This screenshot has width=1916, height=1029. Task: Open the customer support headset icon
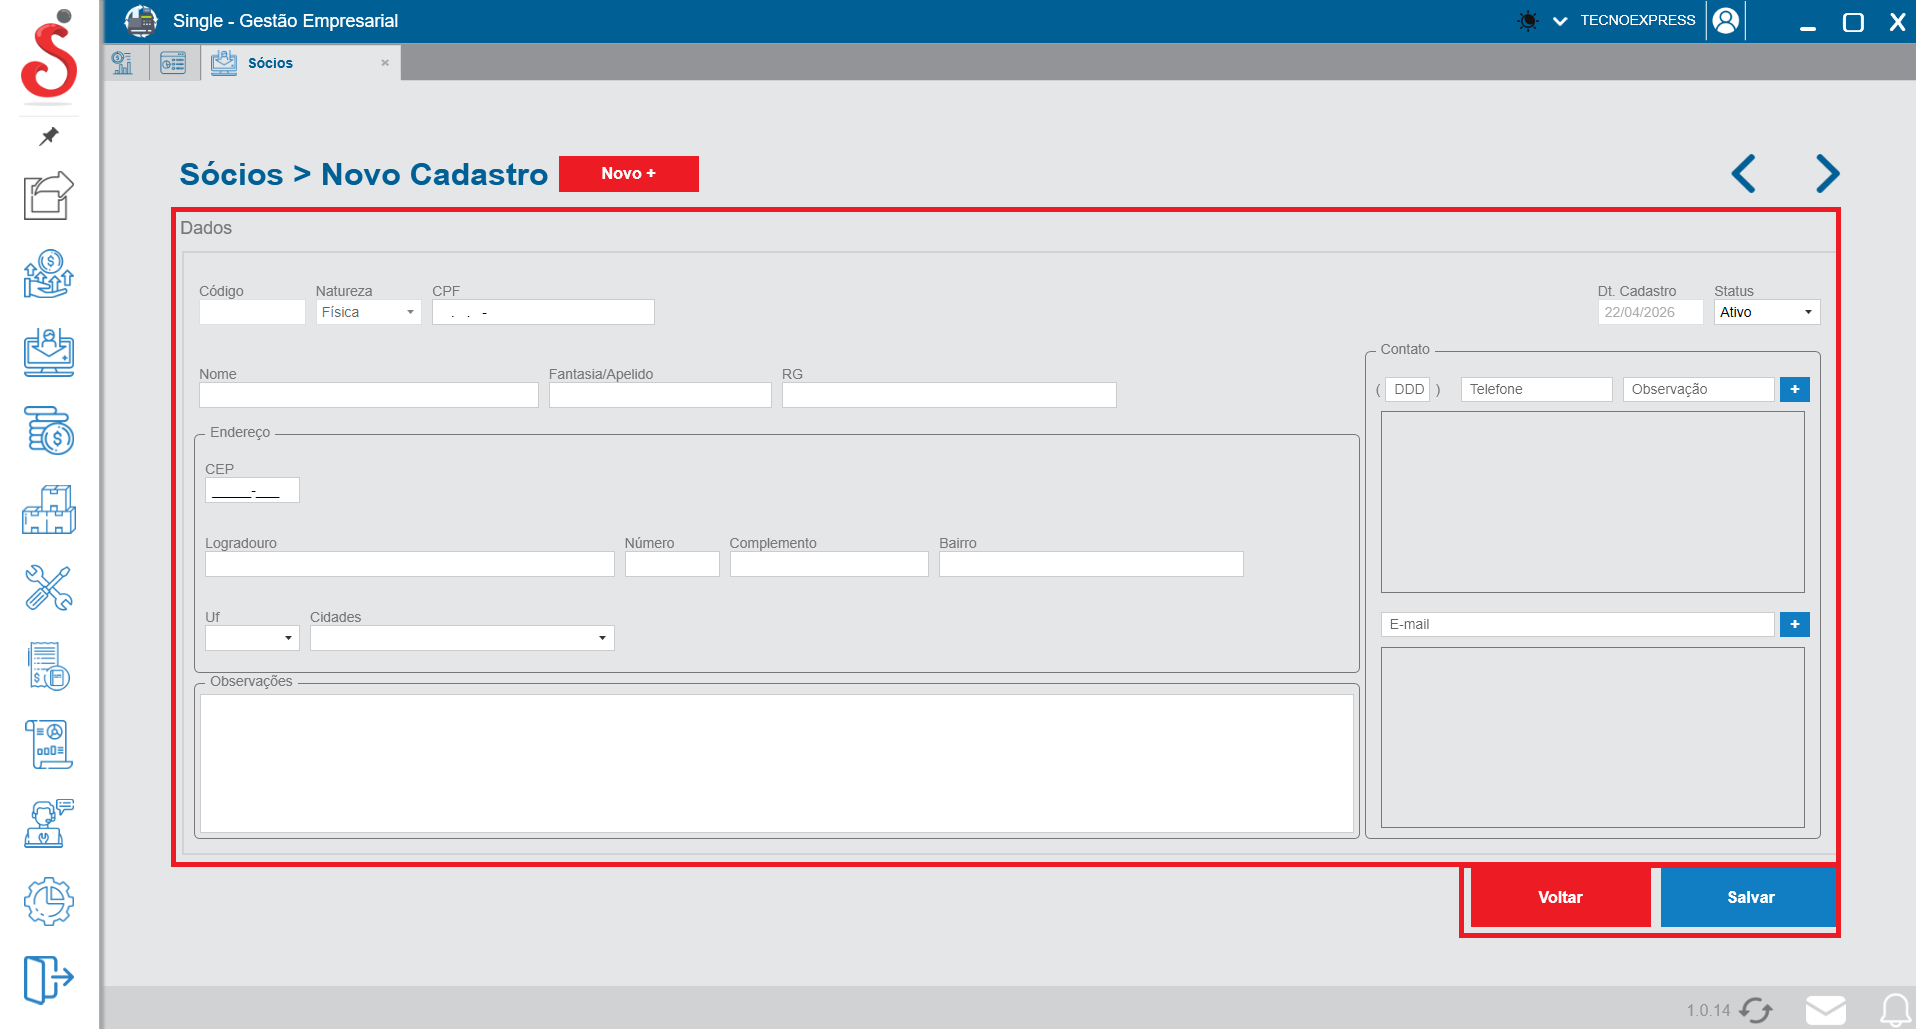point(49,823)
